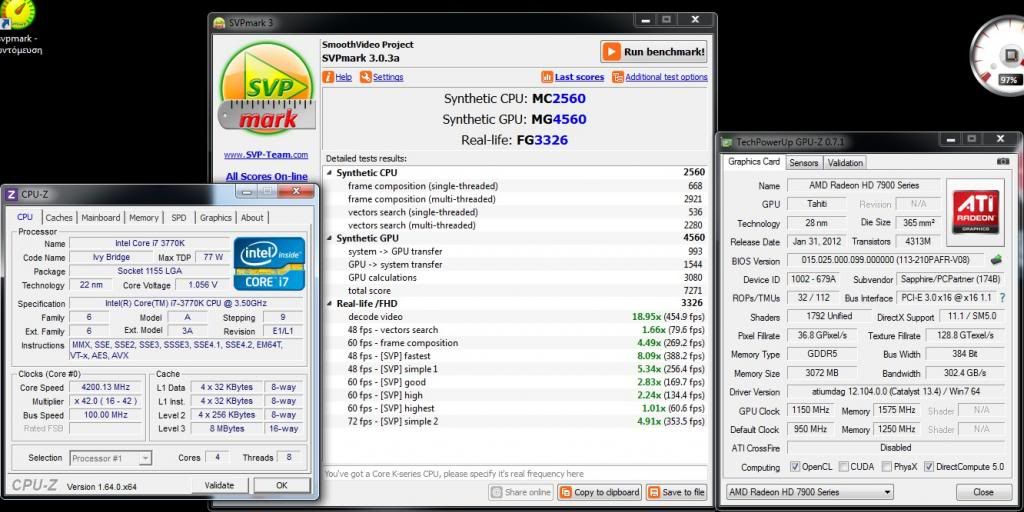Click the Help info icon in SVPmark
Image resolution: width=1024 pixels, height=512 pixels.
tap(328, 77)
